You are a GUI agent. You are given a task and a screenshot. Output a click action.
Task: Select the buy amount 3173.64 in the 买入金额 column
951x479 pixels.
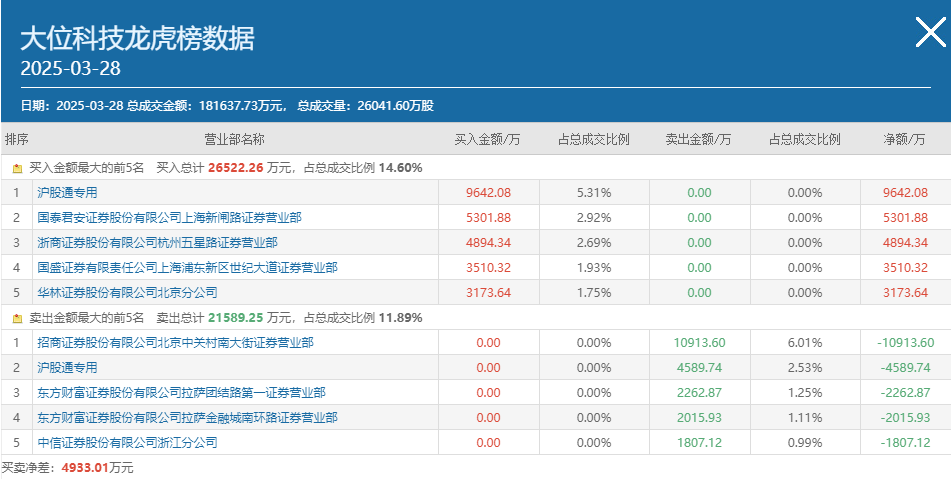pyautogui.click(x=488, y=293)
